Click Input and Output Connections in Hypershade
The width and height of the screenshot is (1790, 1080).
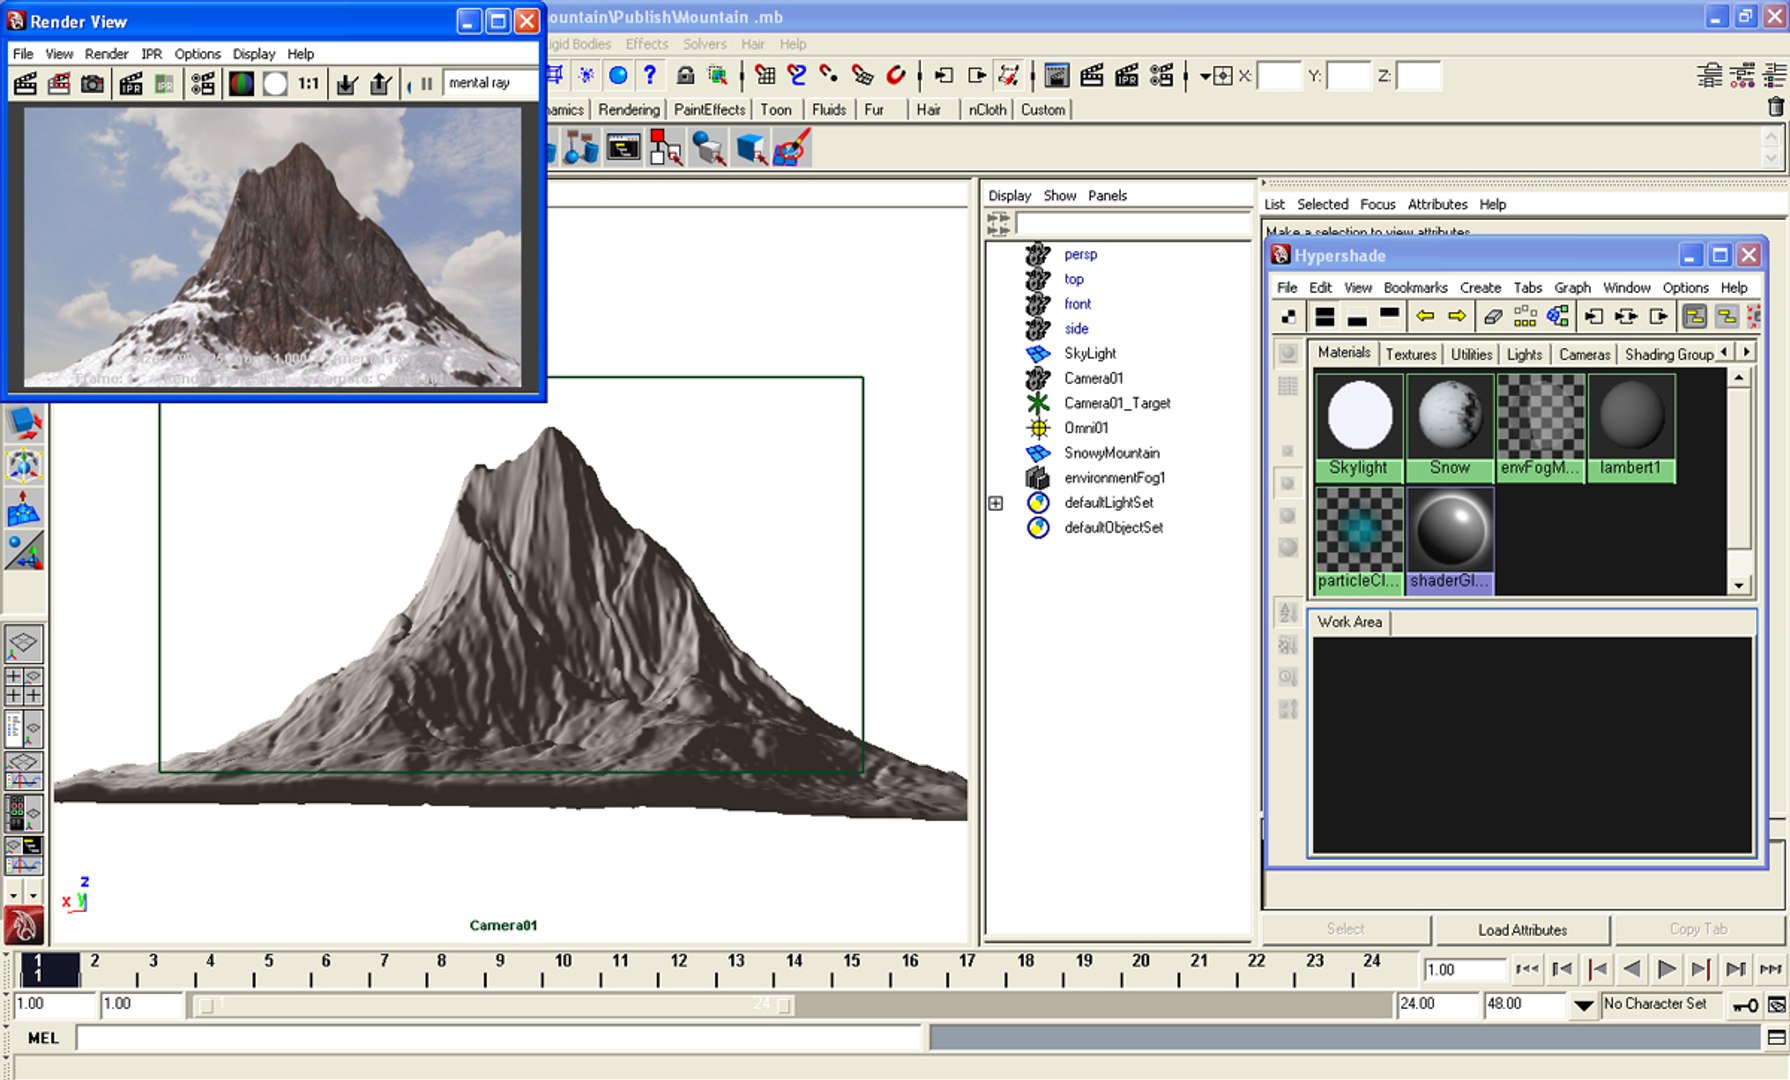(1626, 317)
